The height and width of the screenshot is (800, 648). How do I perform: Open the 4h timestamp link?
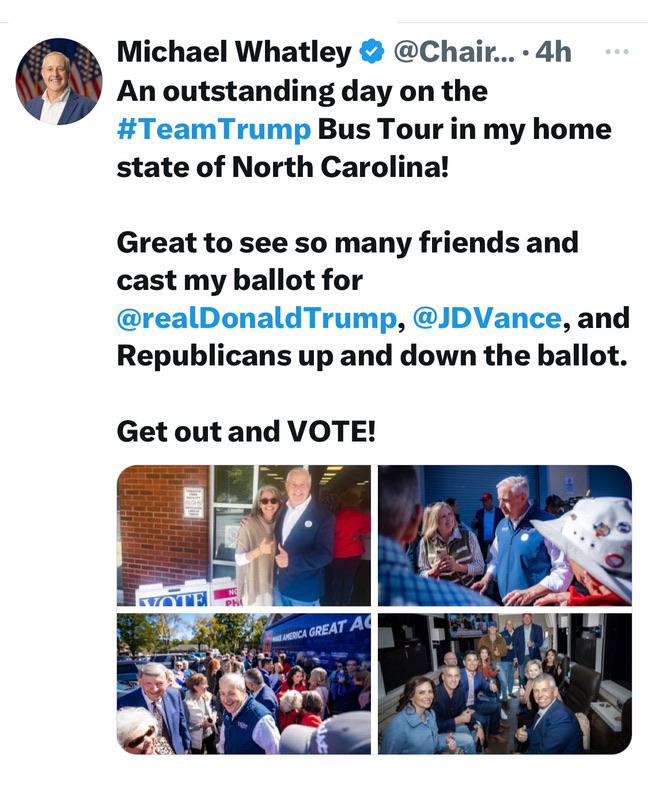(553, 52)
